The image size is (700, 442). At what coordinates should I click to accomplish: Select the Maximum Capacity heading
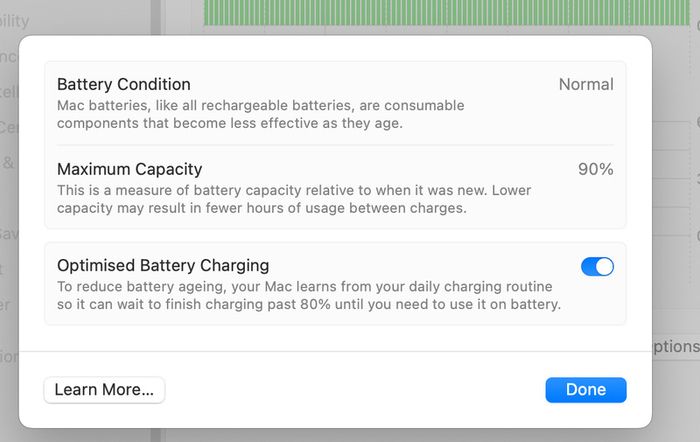[x=129, y=169]
